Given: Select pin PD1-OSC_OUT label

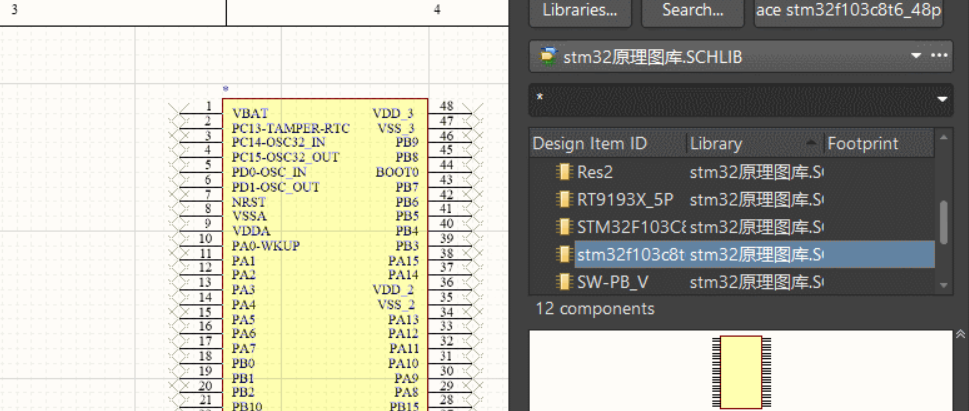Looking at the screenshot, I should [x=276, y=187].
